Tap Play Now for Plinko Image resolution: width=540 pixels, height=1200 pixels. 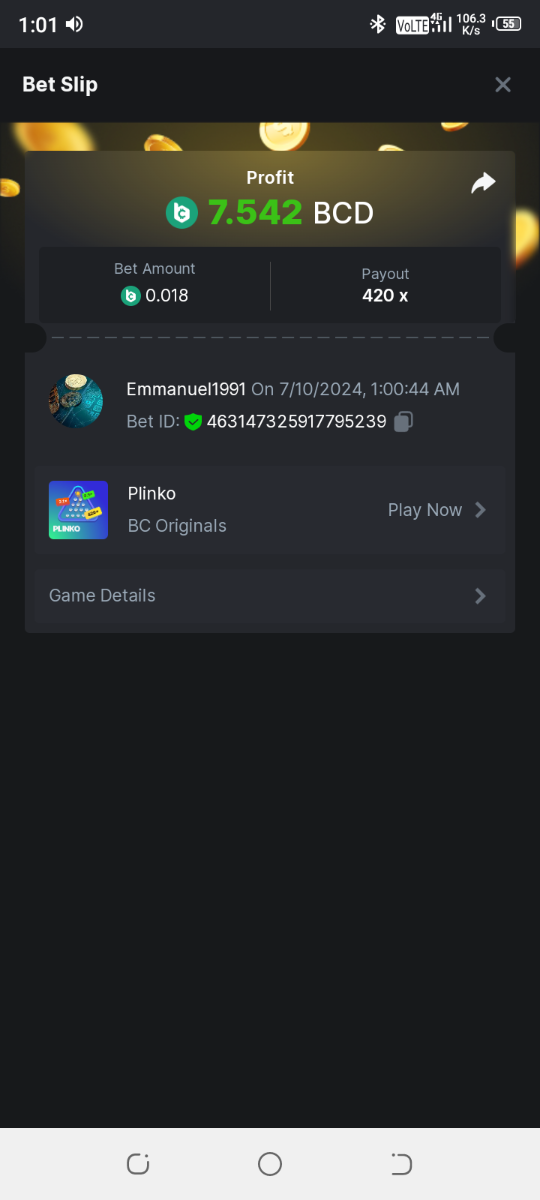(x=425, y=510)
